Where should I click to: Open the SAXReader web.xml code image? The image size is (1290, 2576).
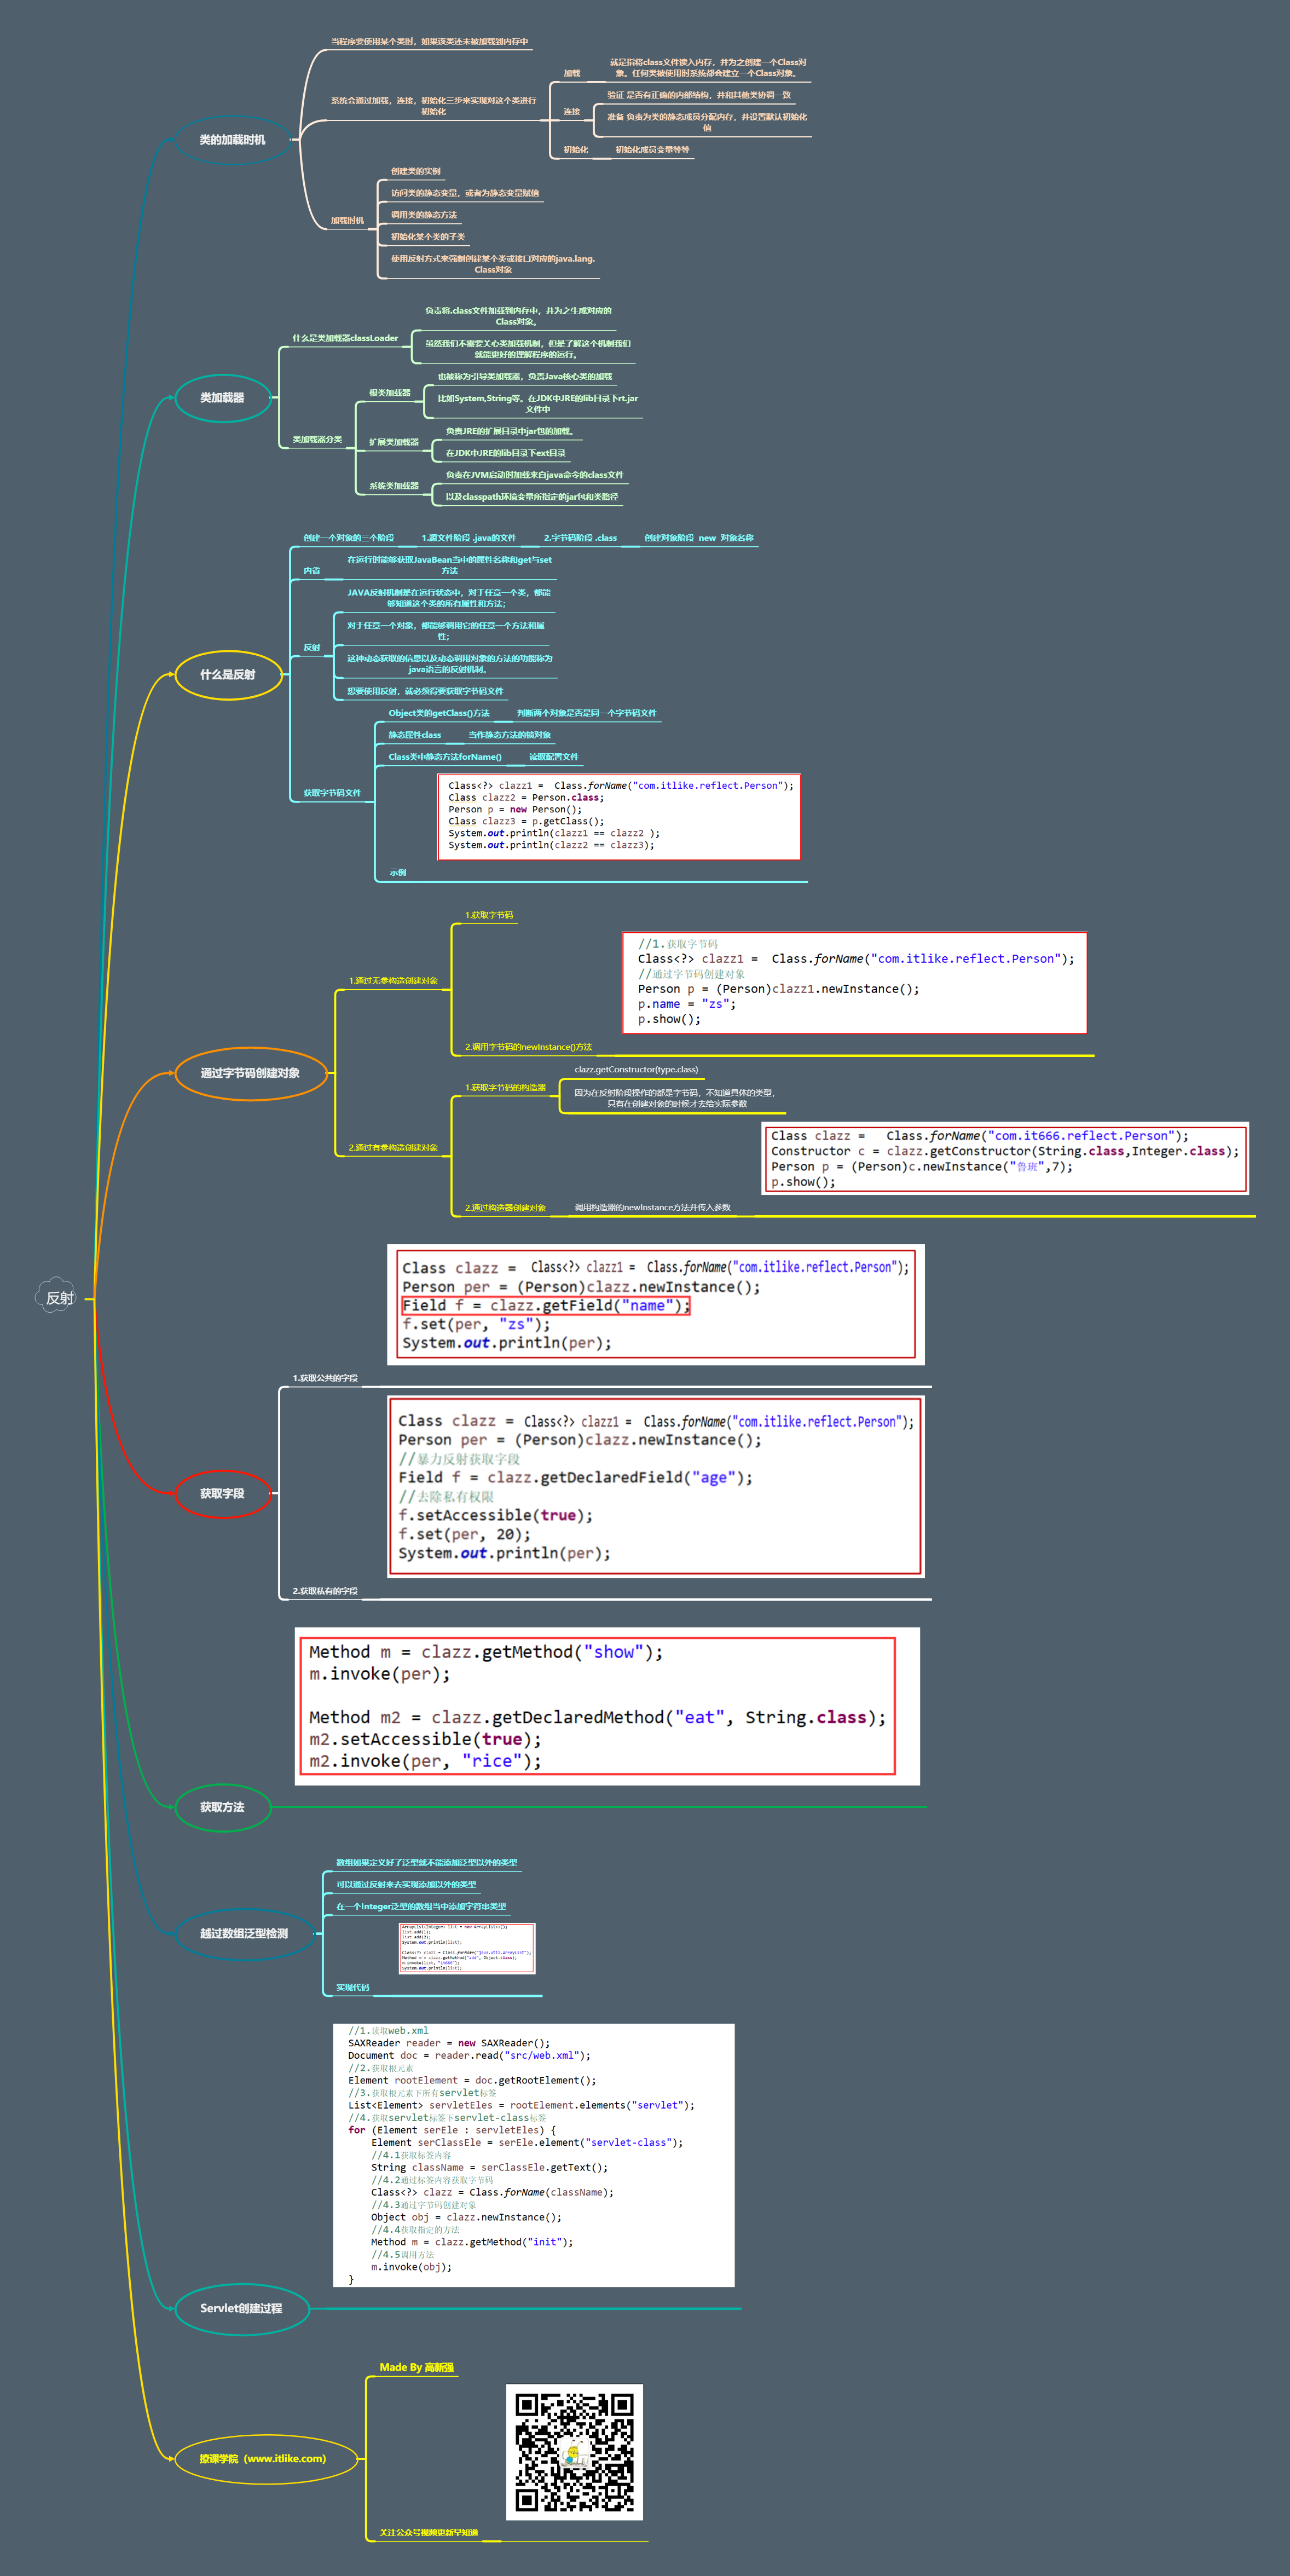534,2155
